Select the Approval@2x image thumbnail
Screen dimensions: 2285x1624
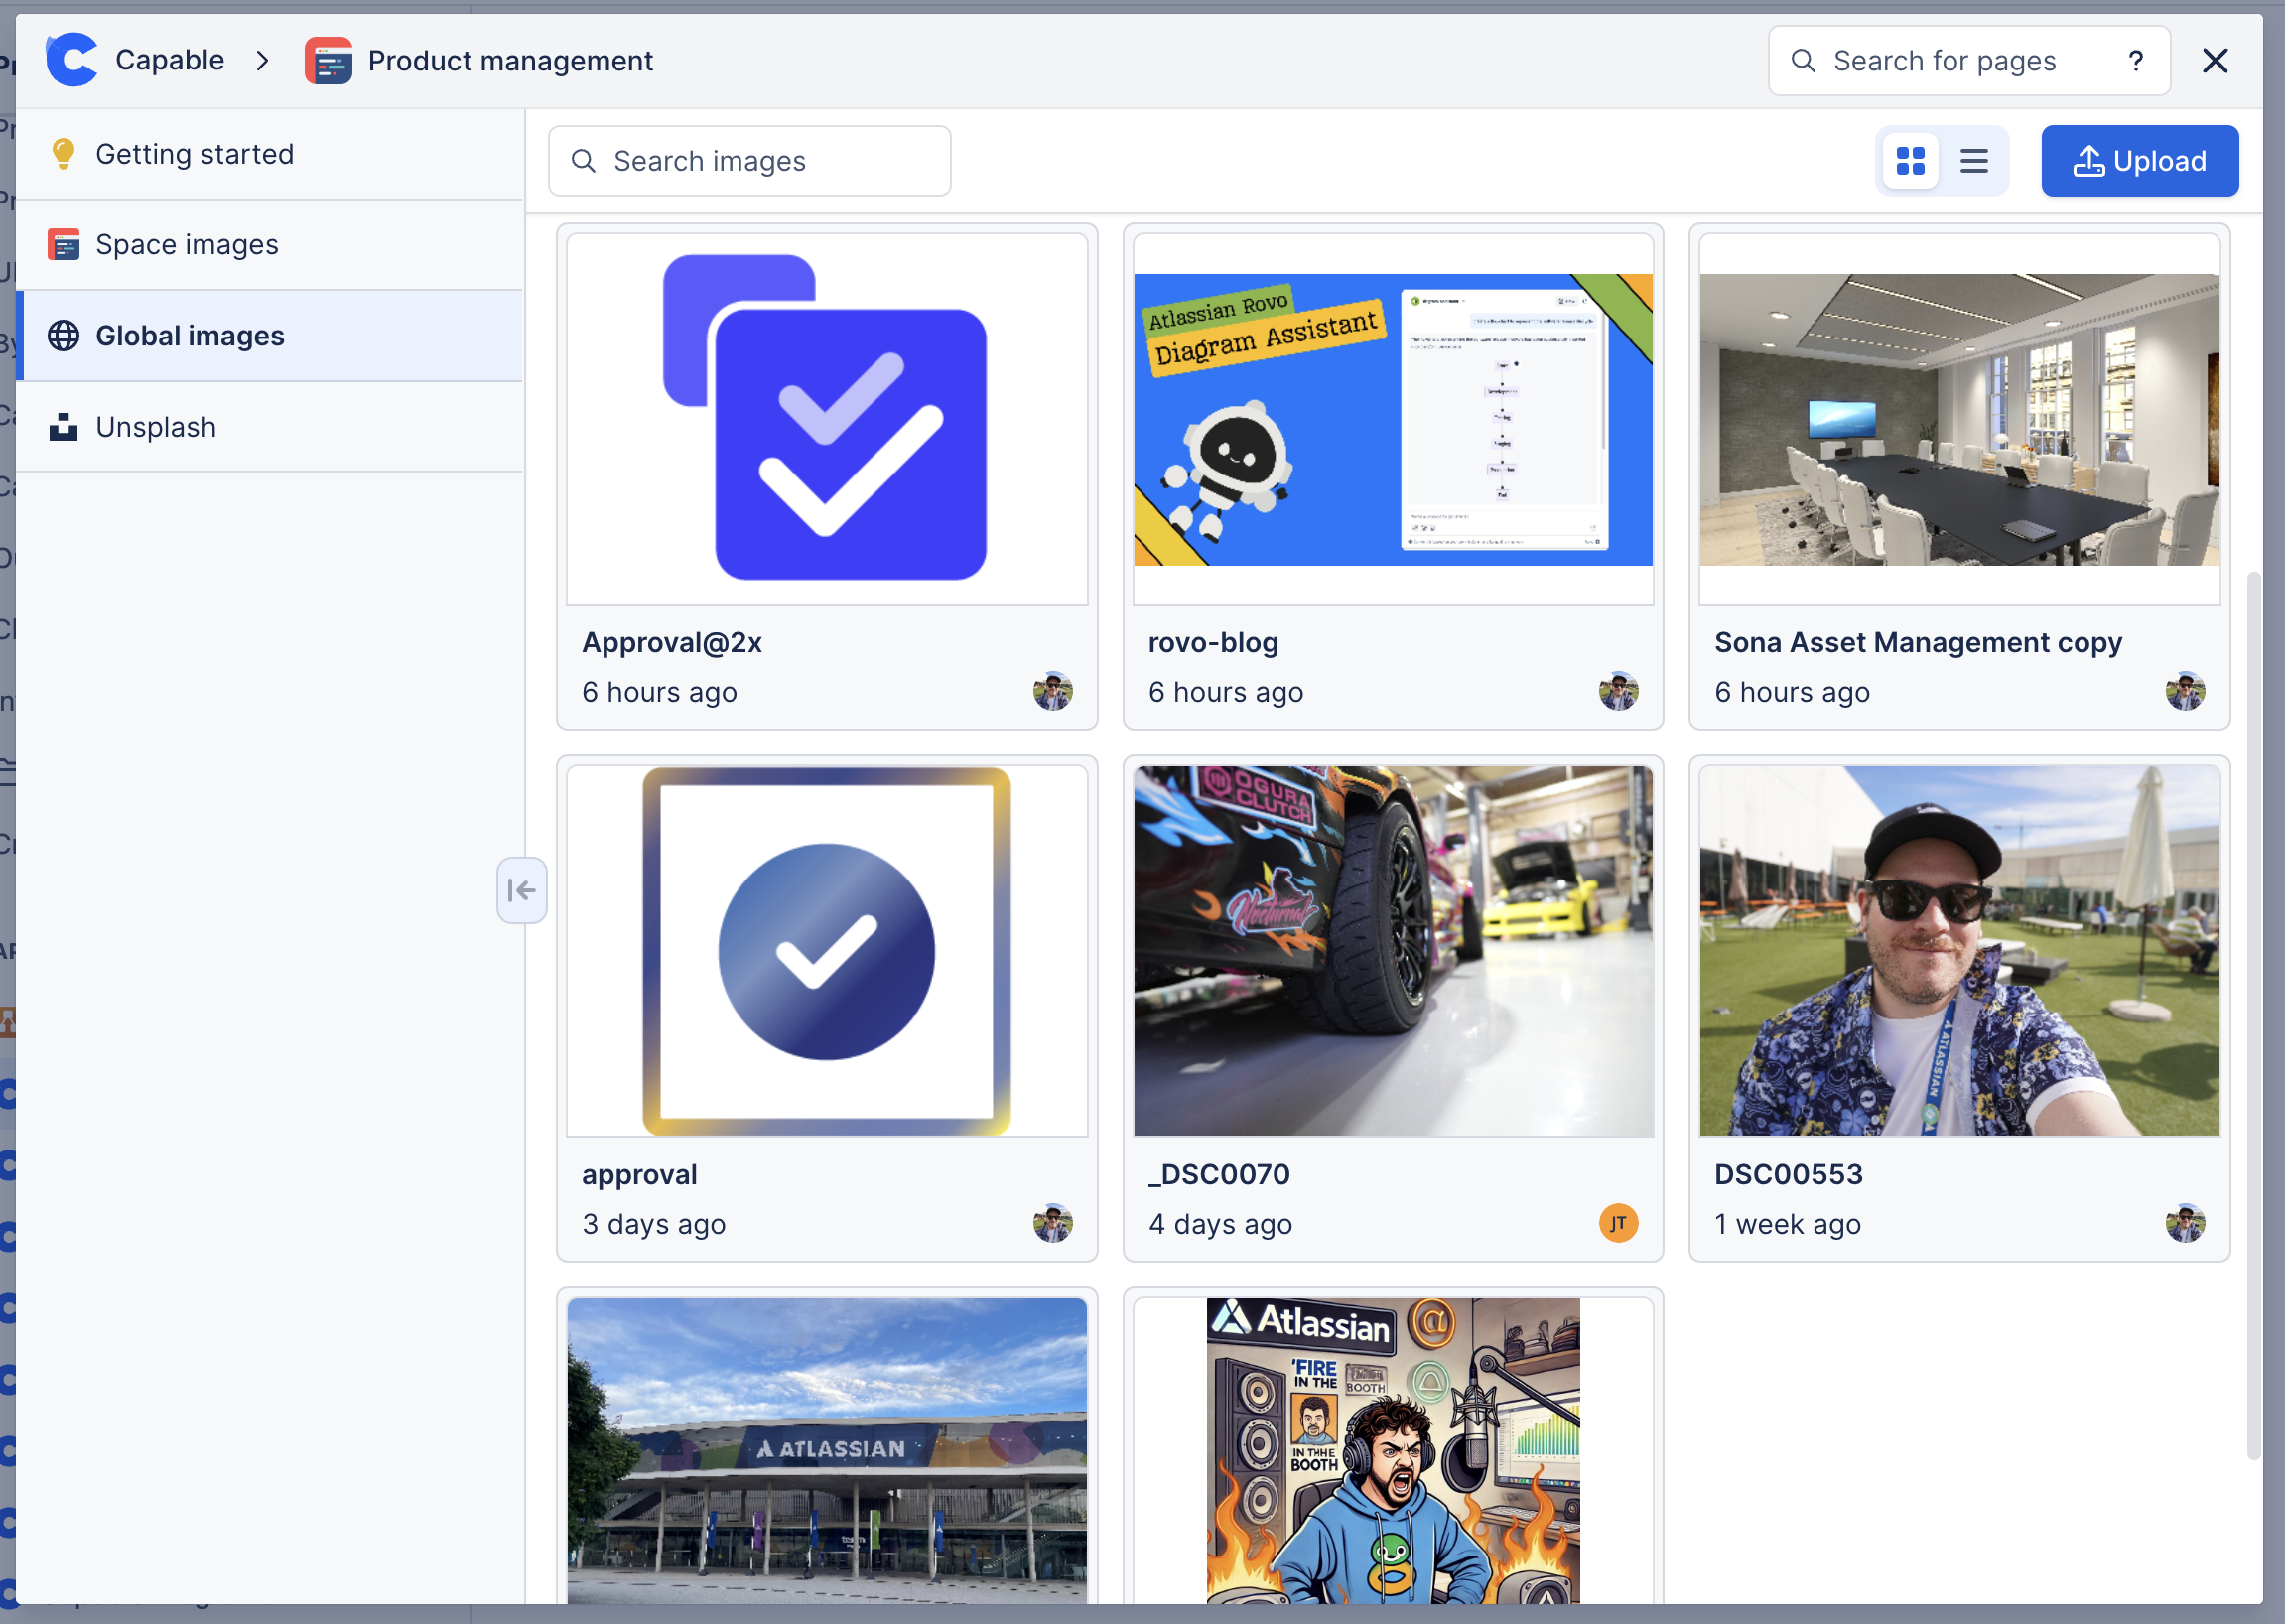point(827,418)
